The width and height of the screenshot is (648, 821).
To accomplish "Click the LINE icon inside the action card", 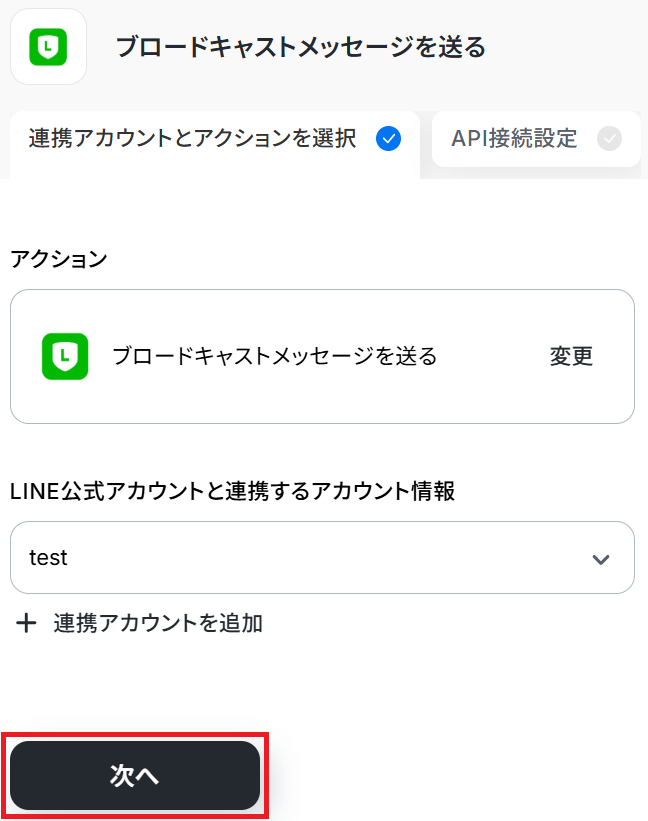I will (x=65, y=356).
